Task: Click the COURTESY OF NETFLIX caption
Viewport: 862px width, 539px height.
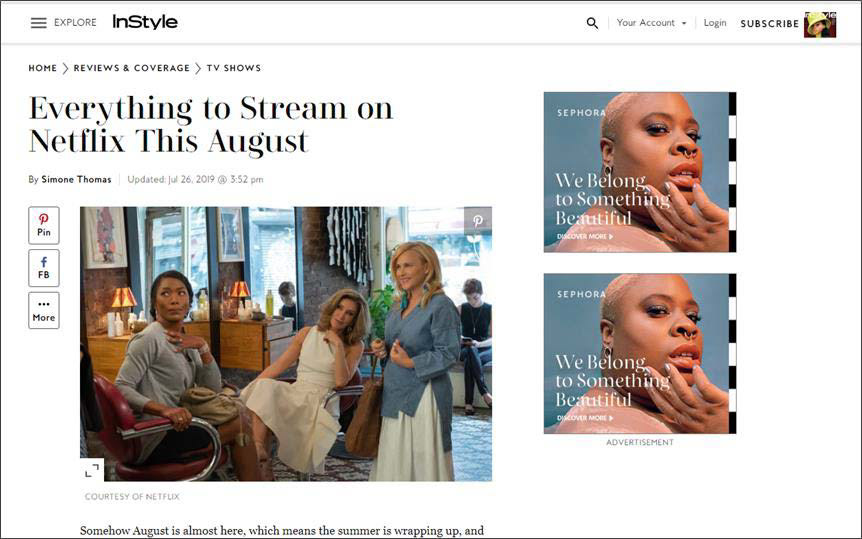Action: 132,497
